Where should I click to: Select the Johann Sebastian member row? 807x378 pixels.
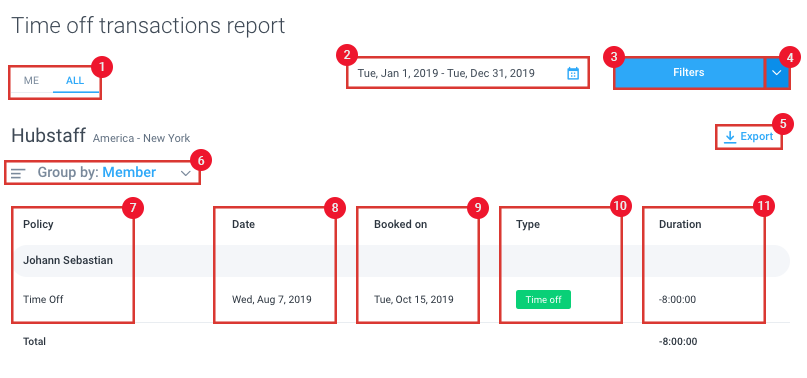pyautogui.click(x=400, y=261)
